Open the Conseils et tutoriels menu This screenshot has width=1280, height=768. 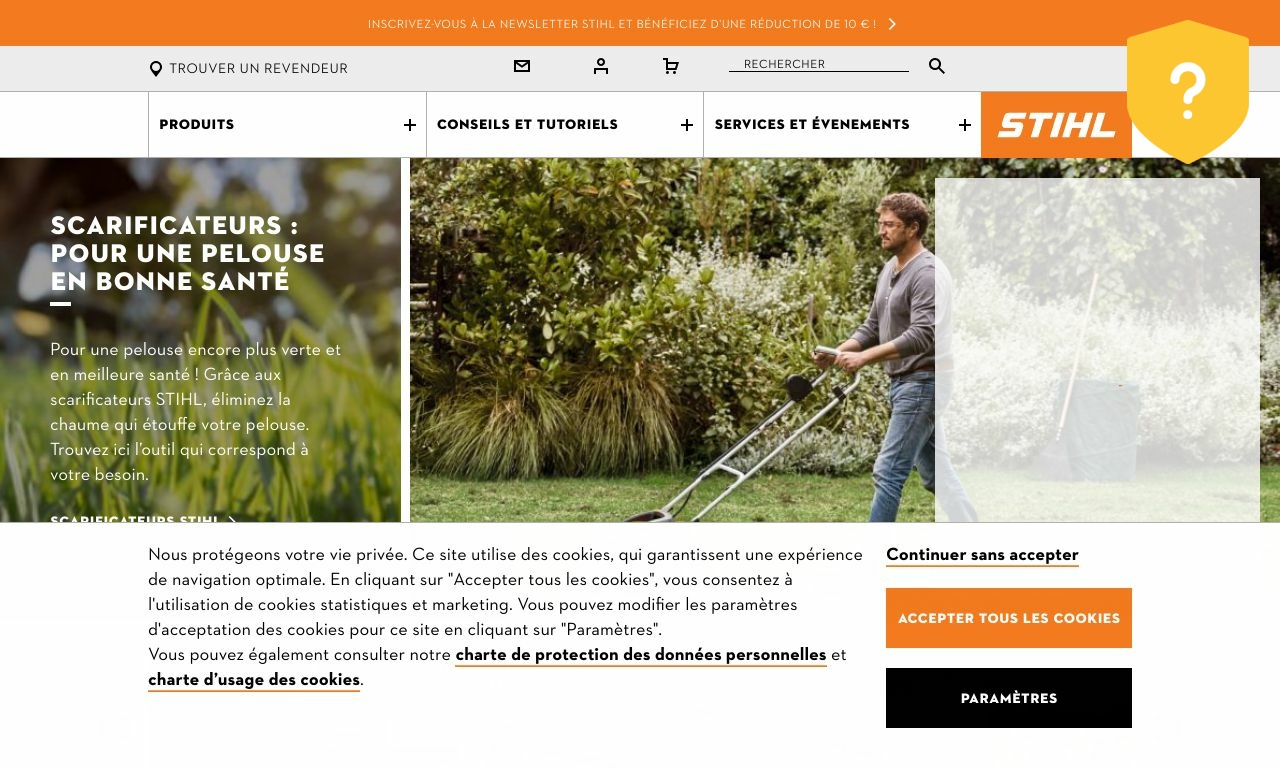tap(527, 125)
